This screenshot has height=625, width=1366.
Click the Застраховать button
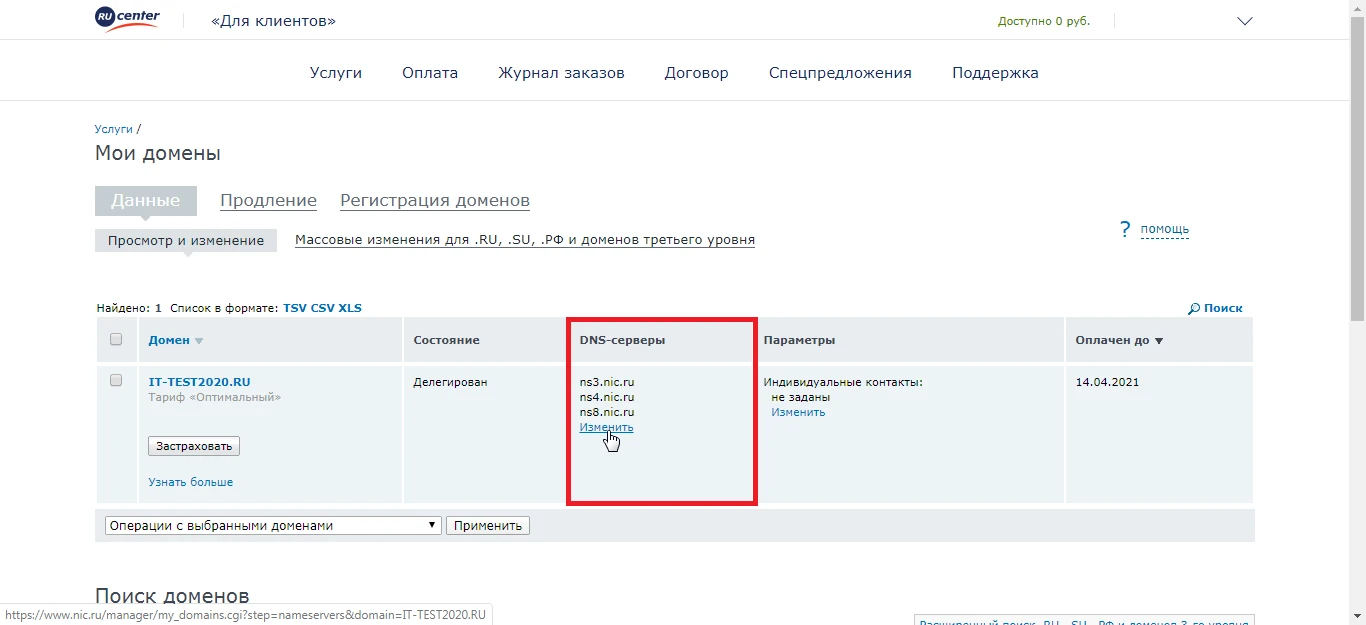tap(193, 445)
